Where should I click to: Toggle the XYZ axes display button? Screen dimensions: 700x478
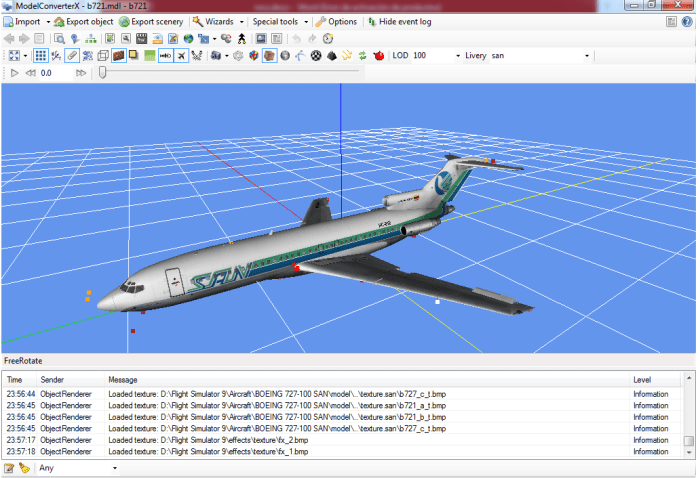tap(56, 56)
